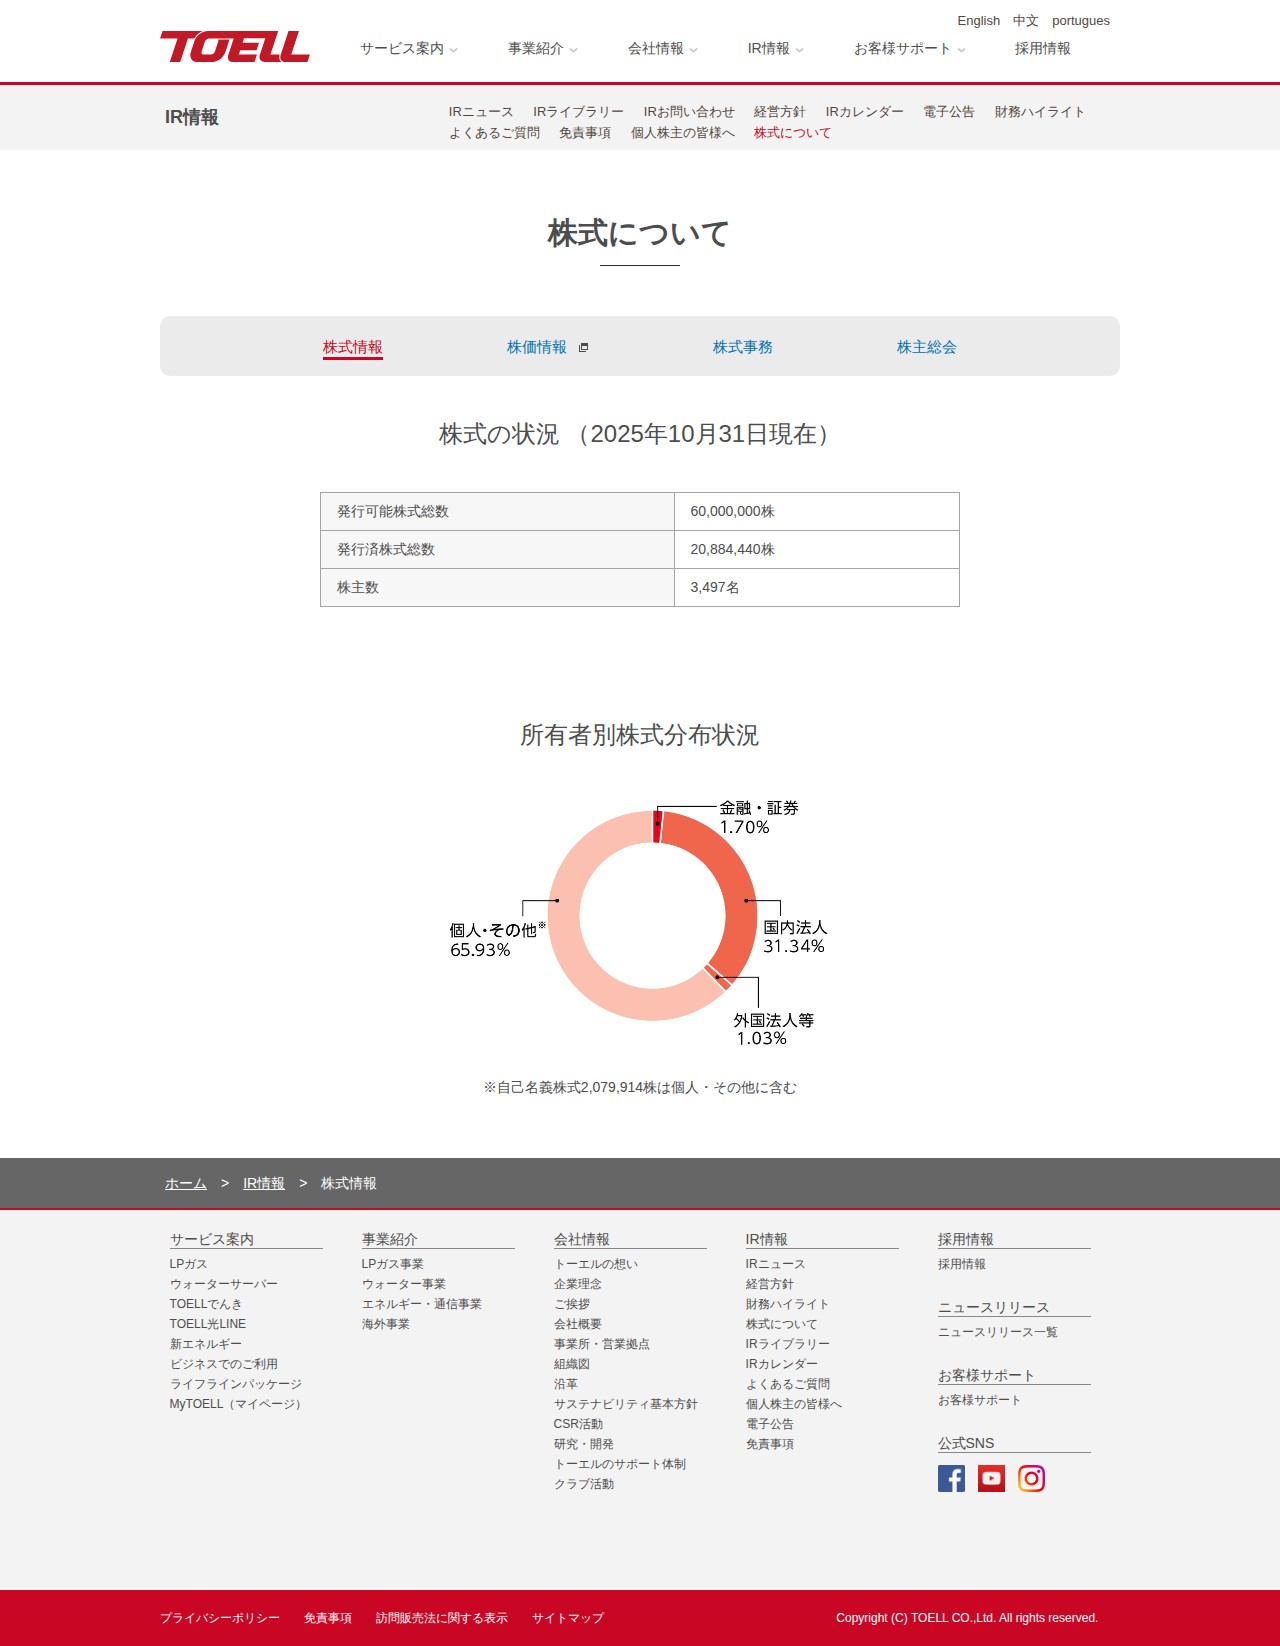Screen dimensions: 1280x1646
Task: Open LPガス footer link under サービス案内
Action: coord(188,1264)
